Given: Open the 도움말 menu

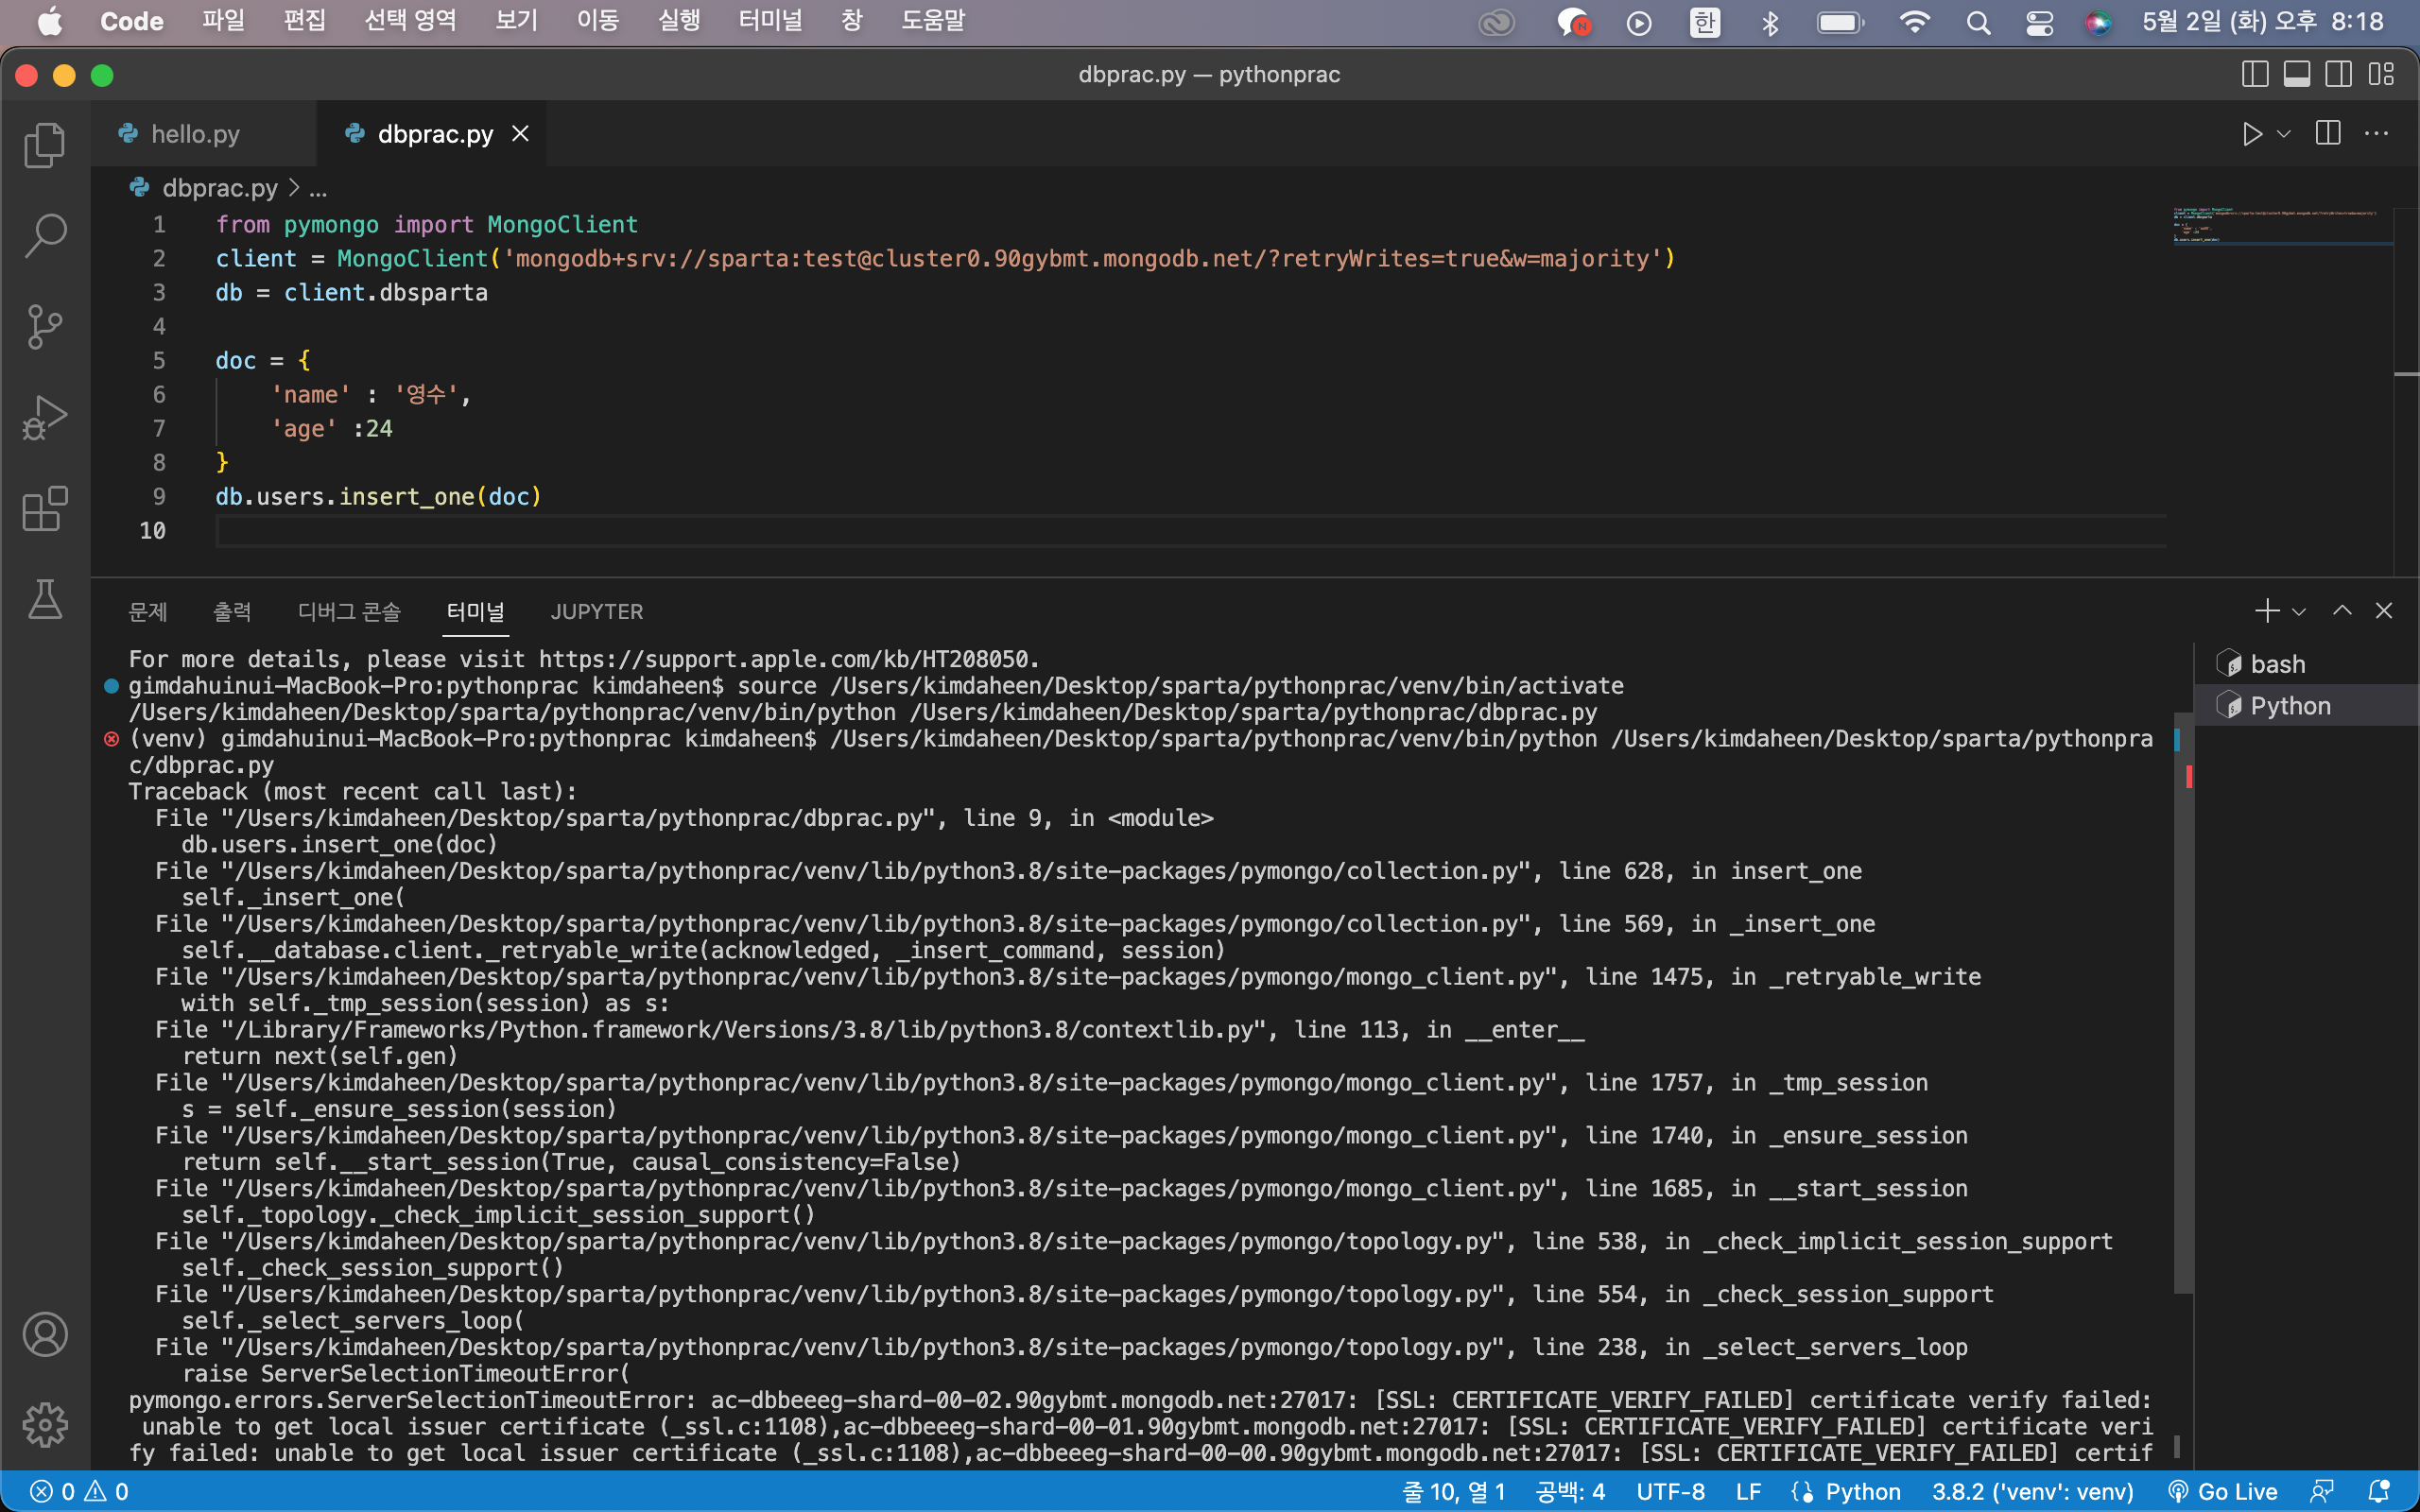Looking at the screenshot, I should tap(933, 21).
